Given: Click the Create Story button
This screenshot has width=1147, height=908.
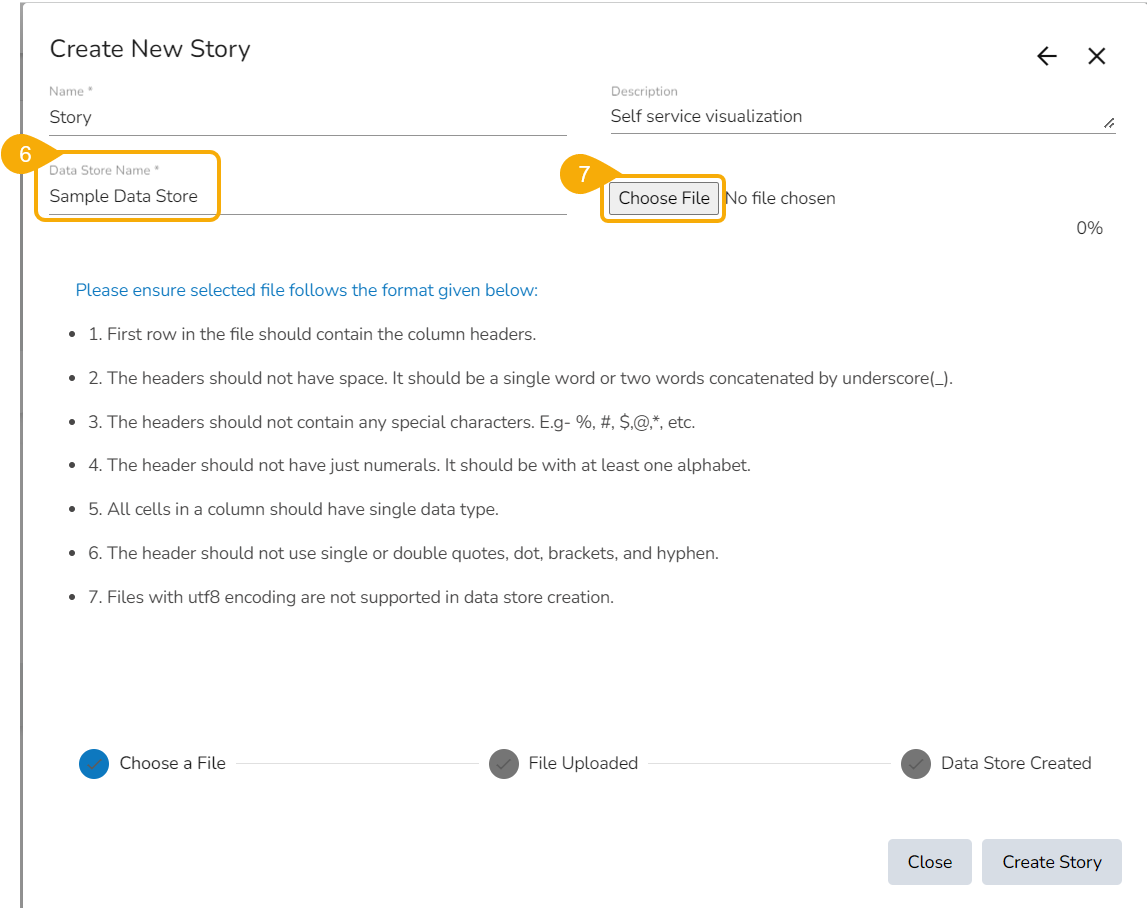Looking at the screenshot, I should (x=1051, y=862).
